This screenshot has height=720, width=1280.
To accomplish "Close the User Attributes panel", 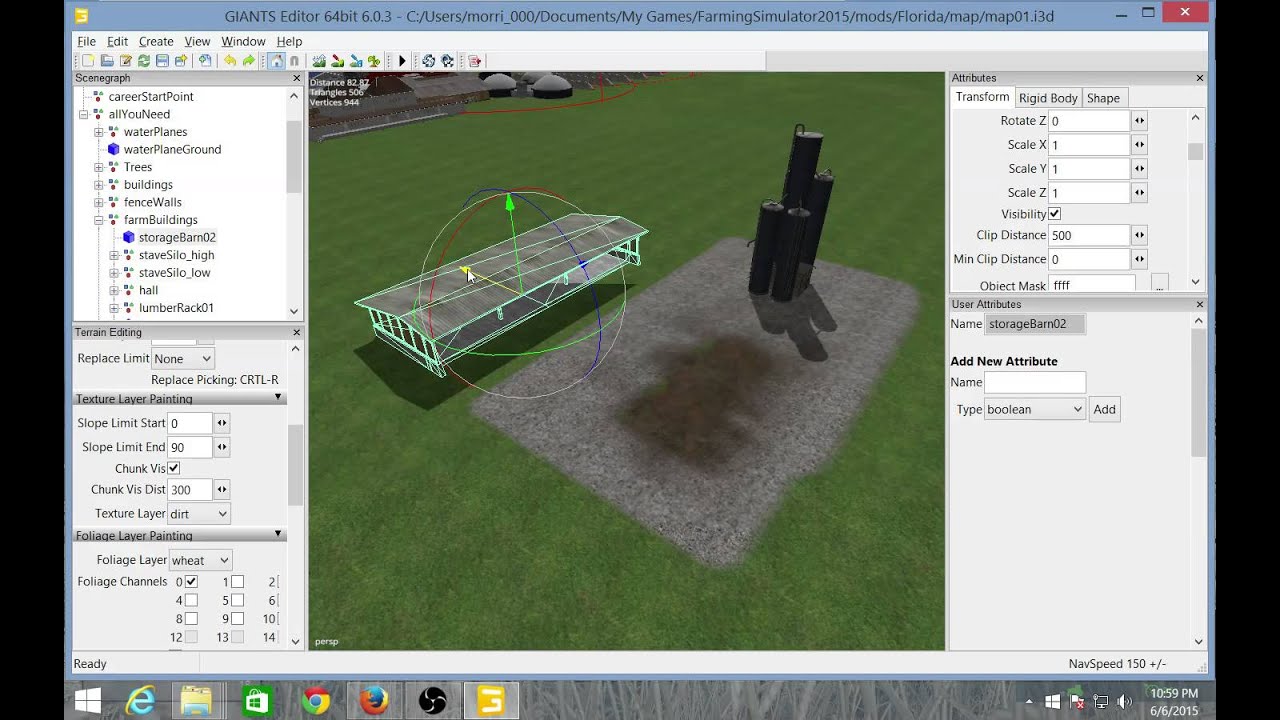I will (x=1200, y=304).
